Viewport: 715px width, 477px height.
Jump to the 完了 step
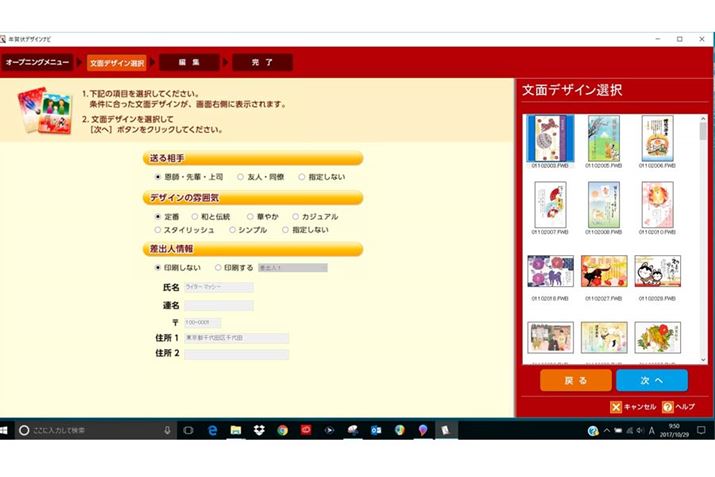[262, 62]
